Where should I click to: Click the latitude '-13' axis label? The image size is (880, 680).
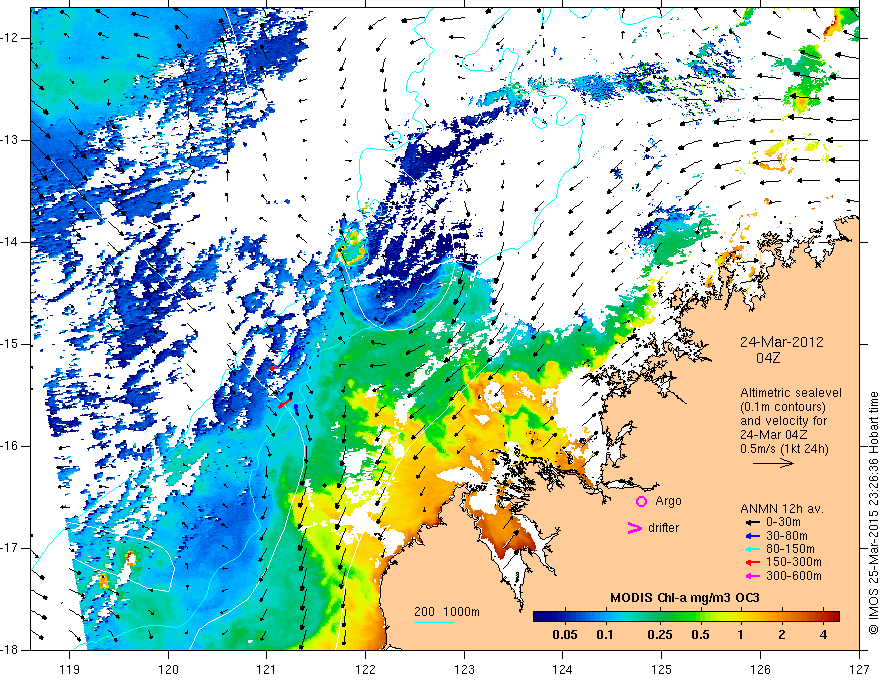pyautogui.click(x=11, y=140)
